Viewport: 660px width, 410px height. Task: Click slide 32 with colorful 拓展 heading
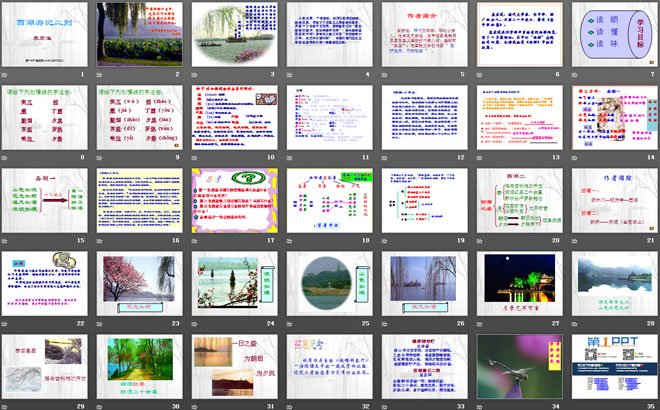[329, 366]
